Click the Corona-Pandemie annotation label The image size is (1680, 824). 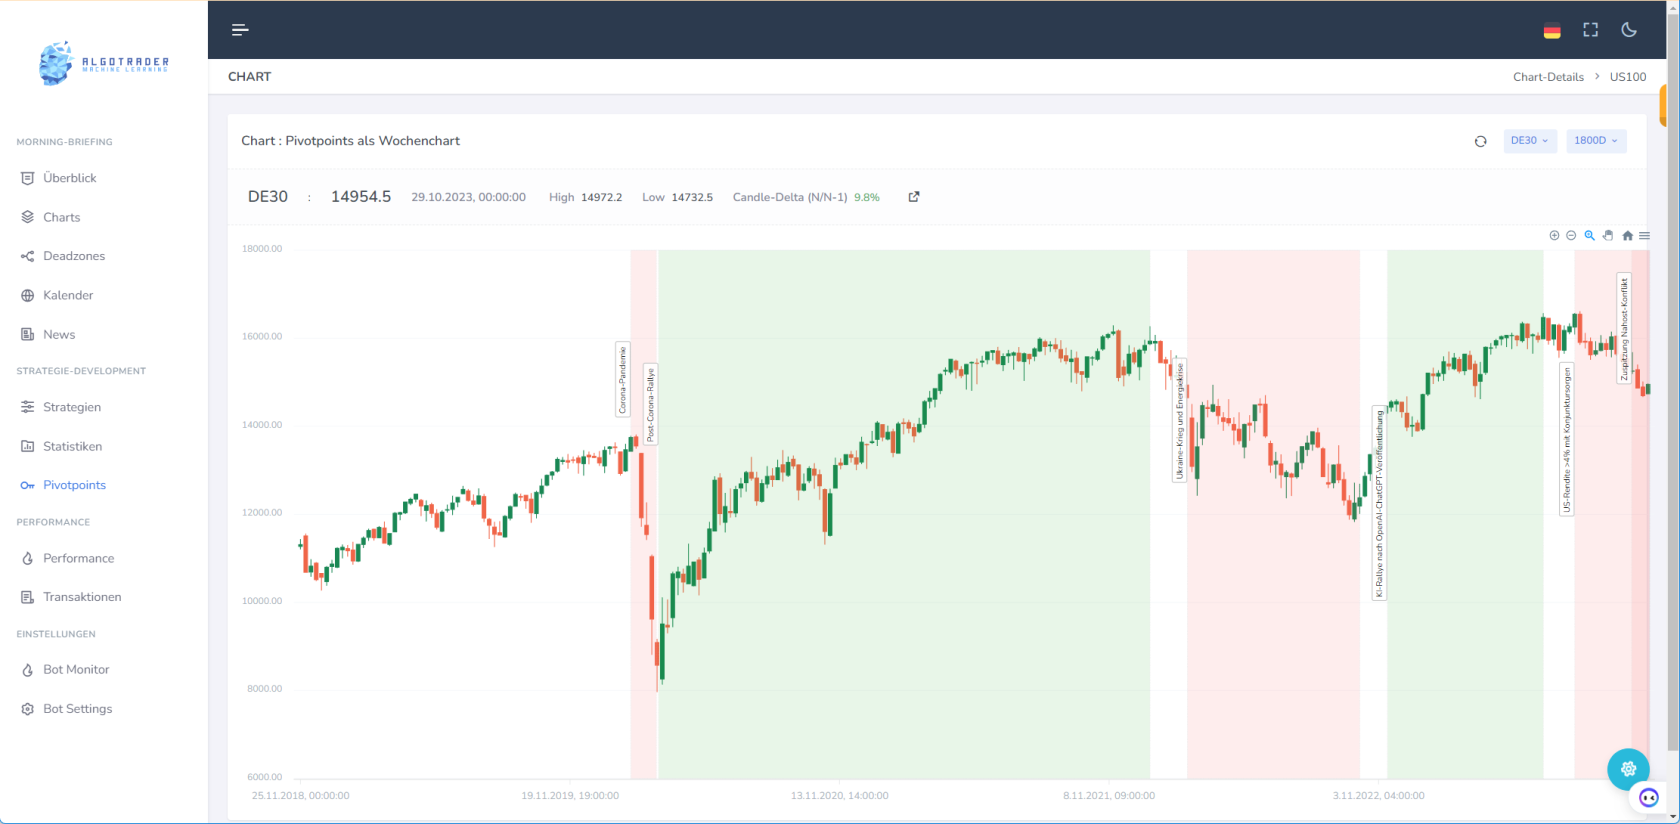point(622,379)
